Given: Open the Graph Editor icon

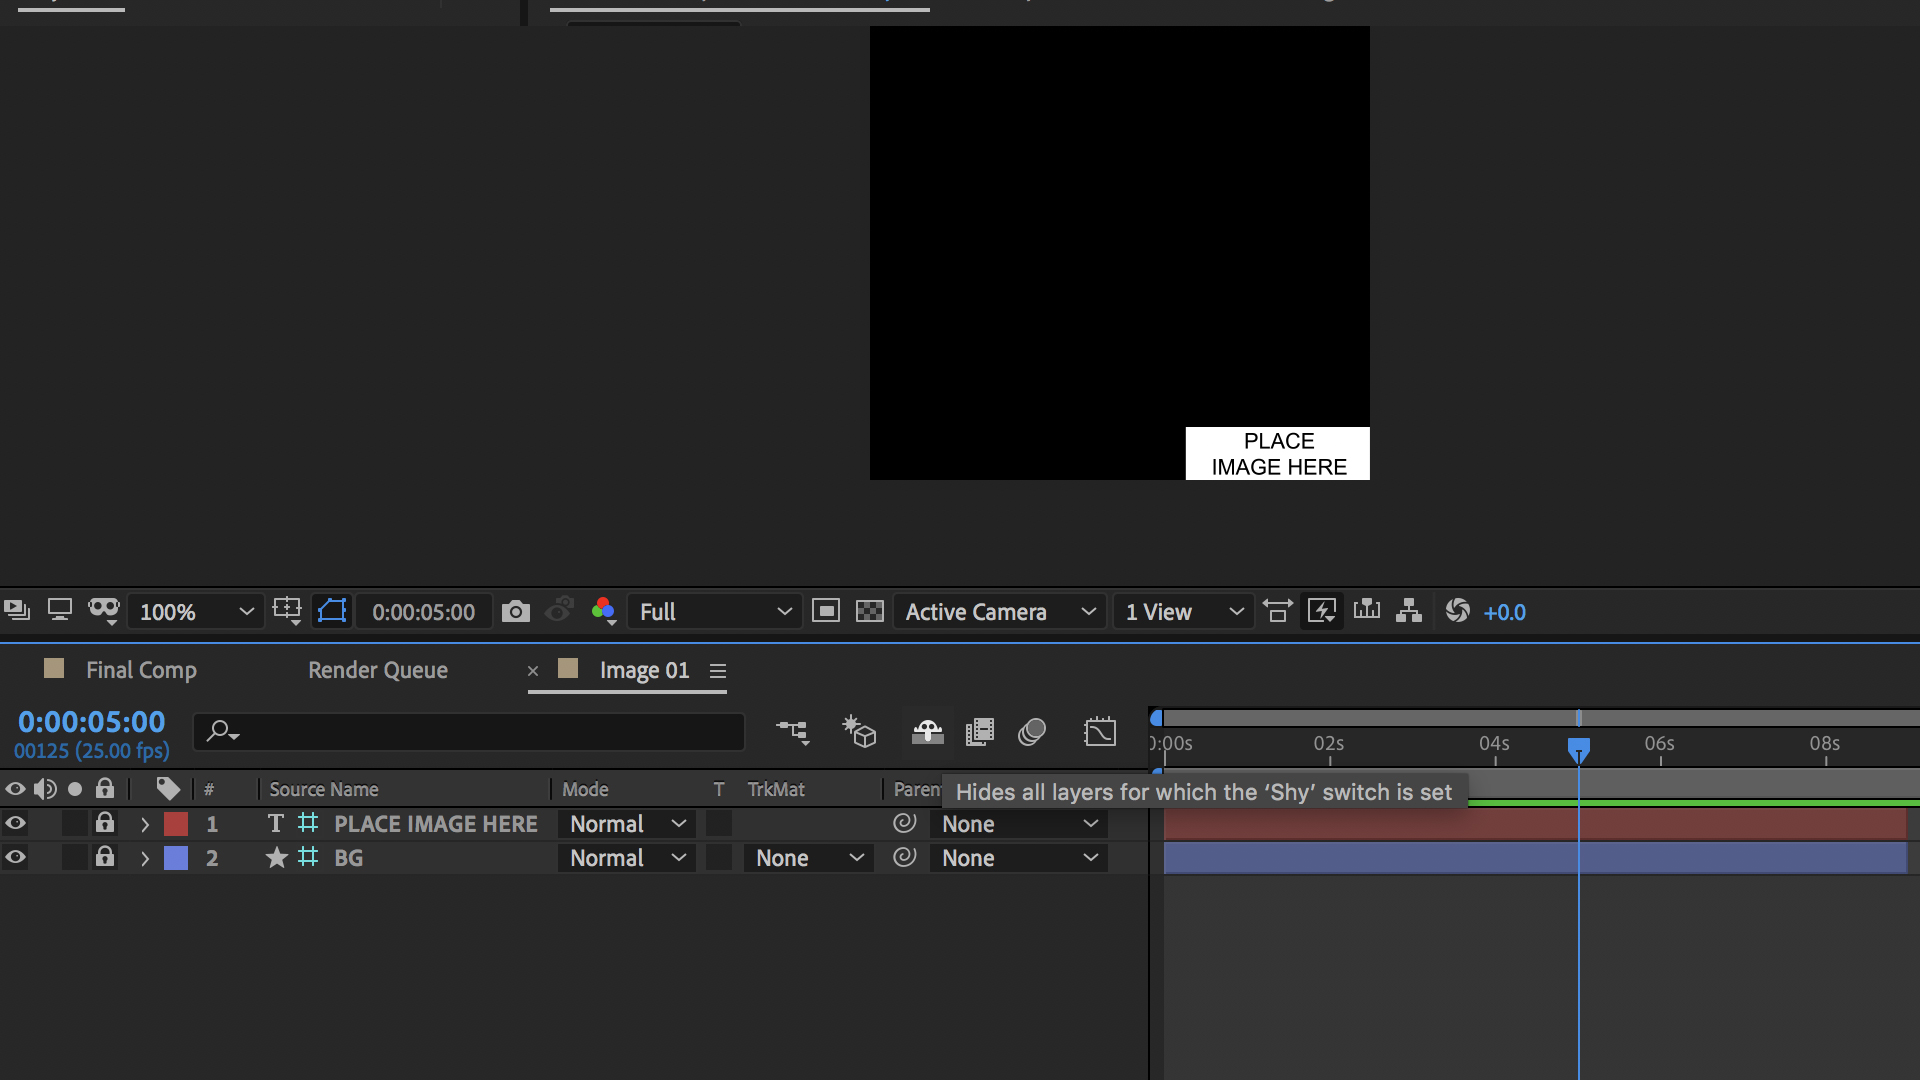Looking at the screenshot, I should pos(1099,732).
